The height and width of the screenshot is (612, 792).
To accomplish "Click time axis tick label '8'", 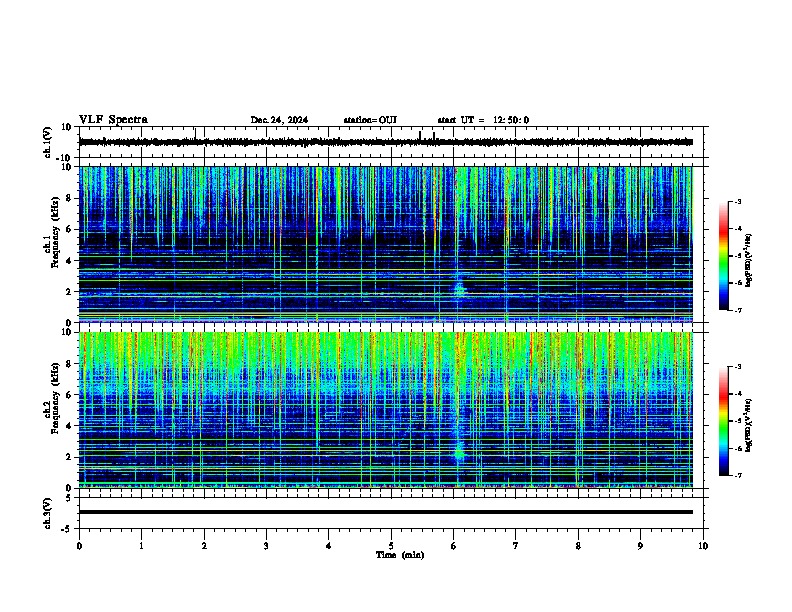I will coord(578,546).
